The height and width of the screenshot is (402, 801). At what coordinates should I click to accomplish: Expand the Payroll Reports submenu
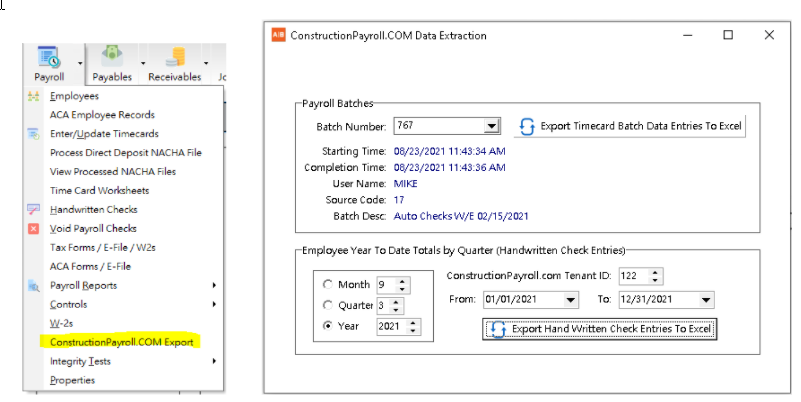pyautogui.click(x=214, y=286)
